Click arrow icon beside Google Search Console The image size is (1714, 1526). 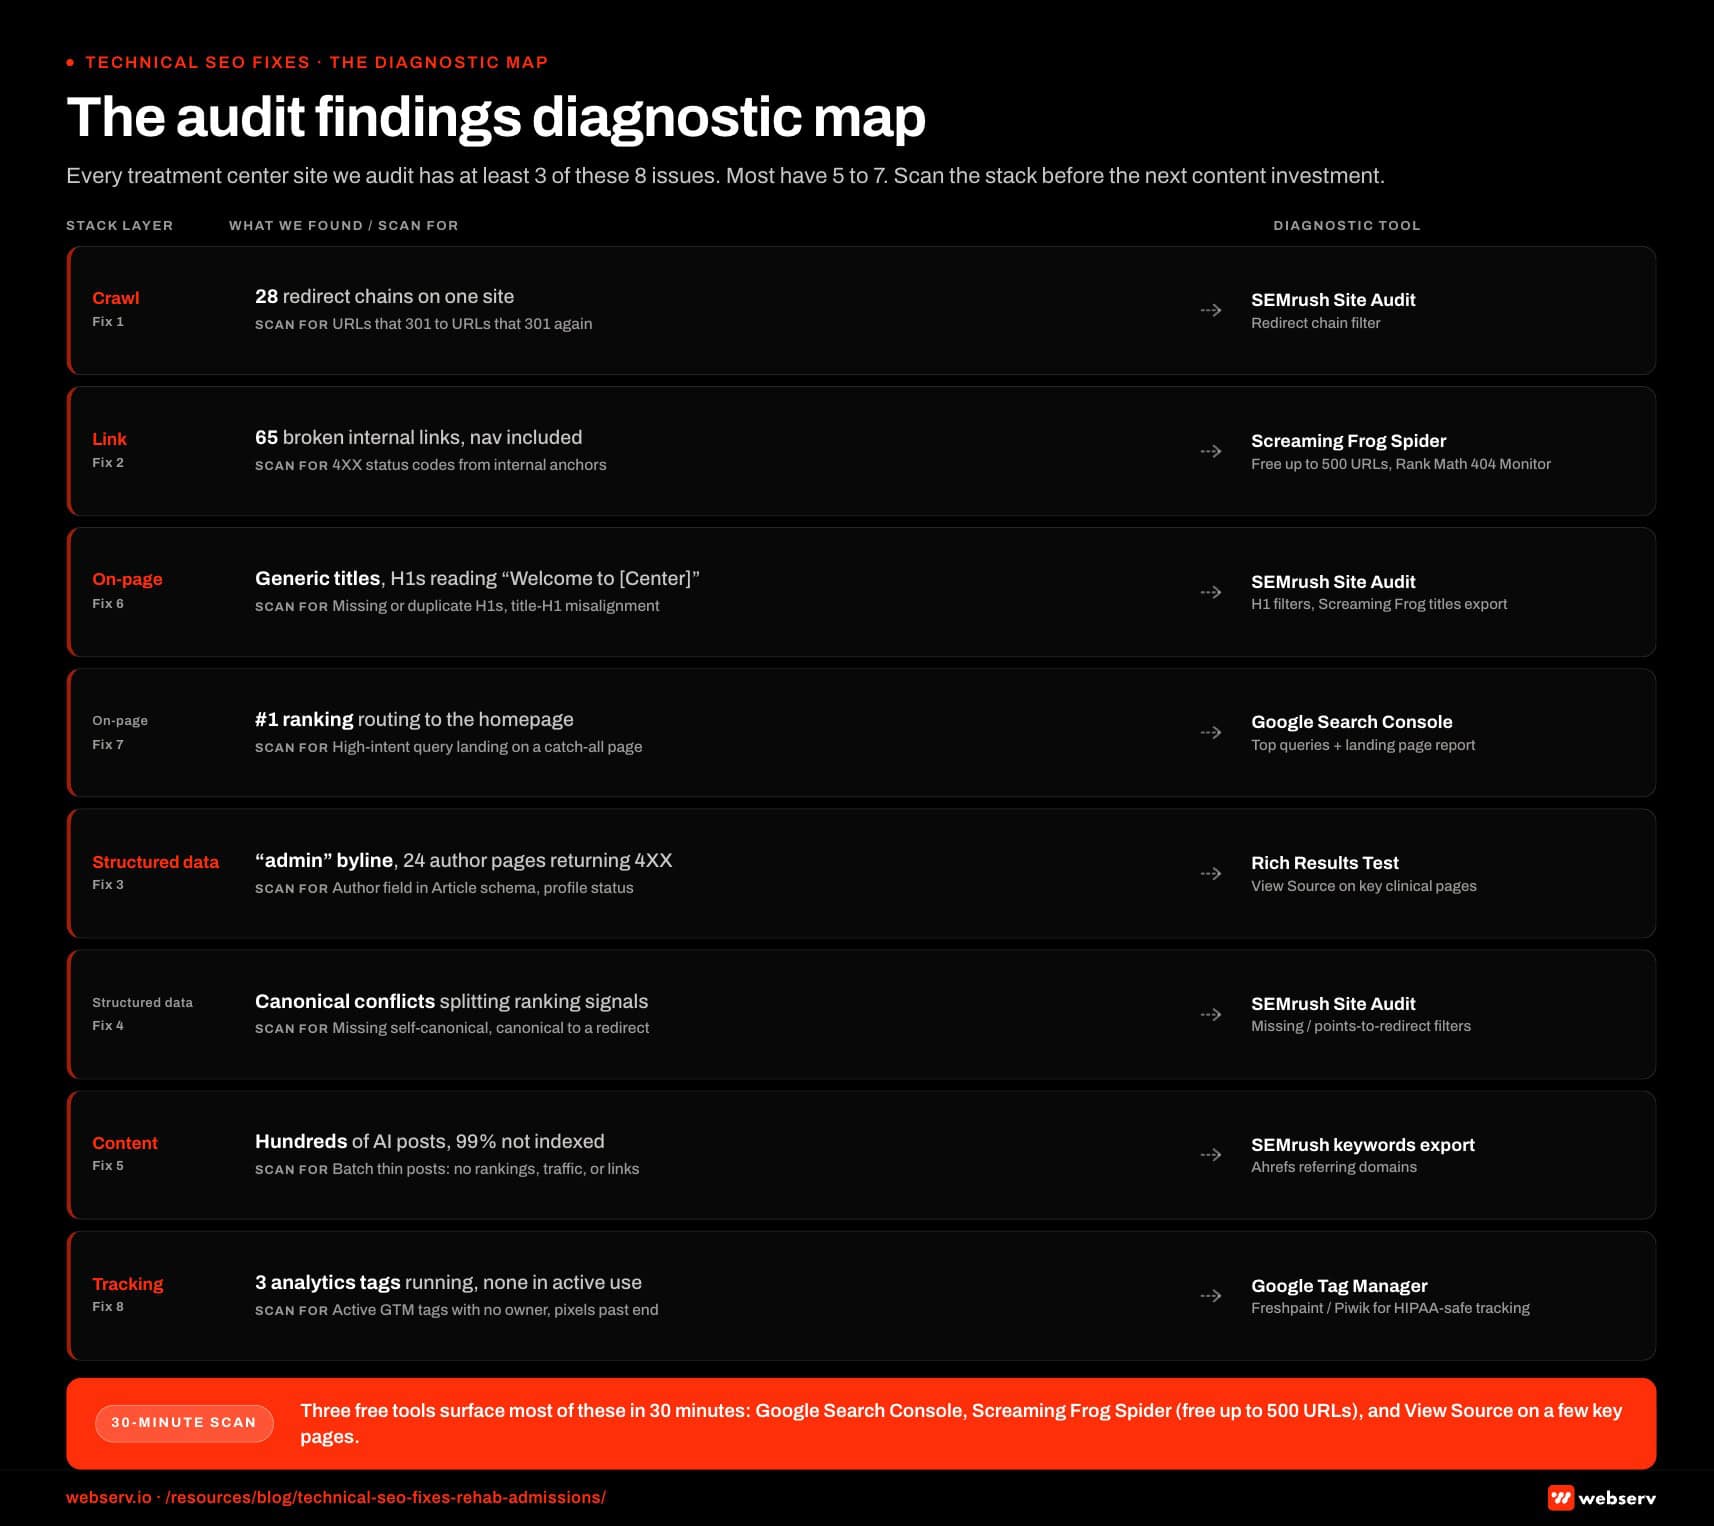[x=1211, y=732]
